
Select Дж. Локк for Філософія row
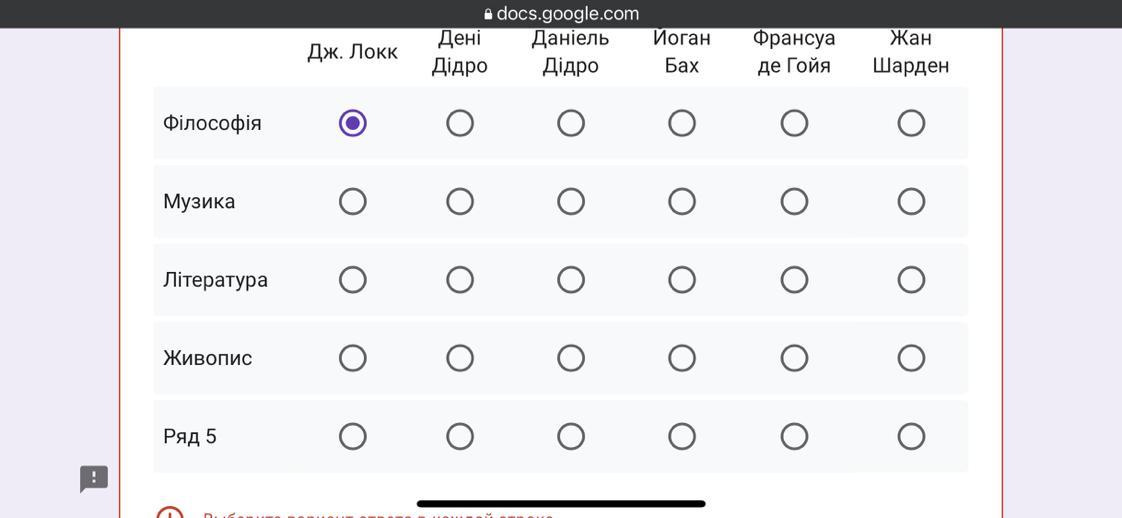click(353, 123)
